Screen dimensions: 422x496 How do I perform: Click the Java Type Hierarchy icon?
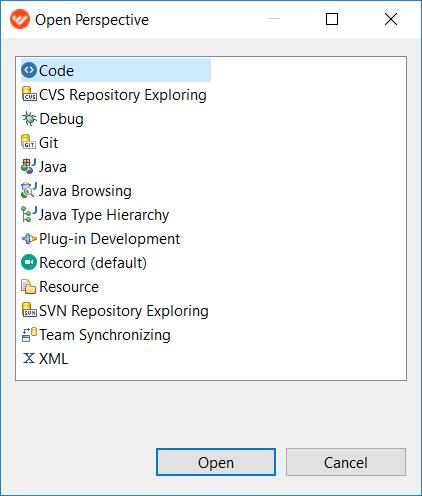tap(29, 214)
